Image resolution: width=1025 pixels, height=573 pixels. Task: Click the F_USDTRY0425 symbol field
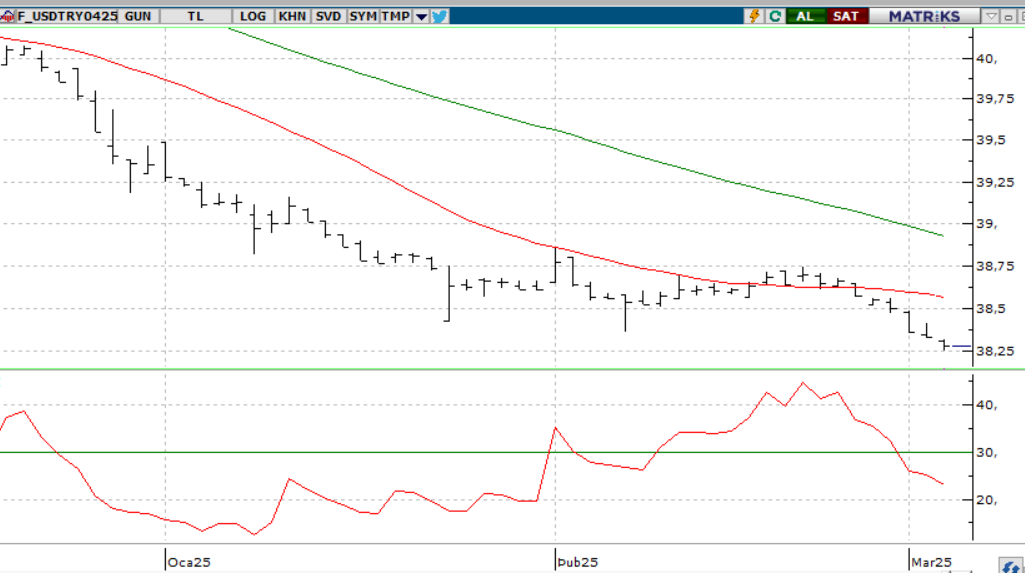(67, 16)
